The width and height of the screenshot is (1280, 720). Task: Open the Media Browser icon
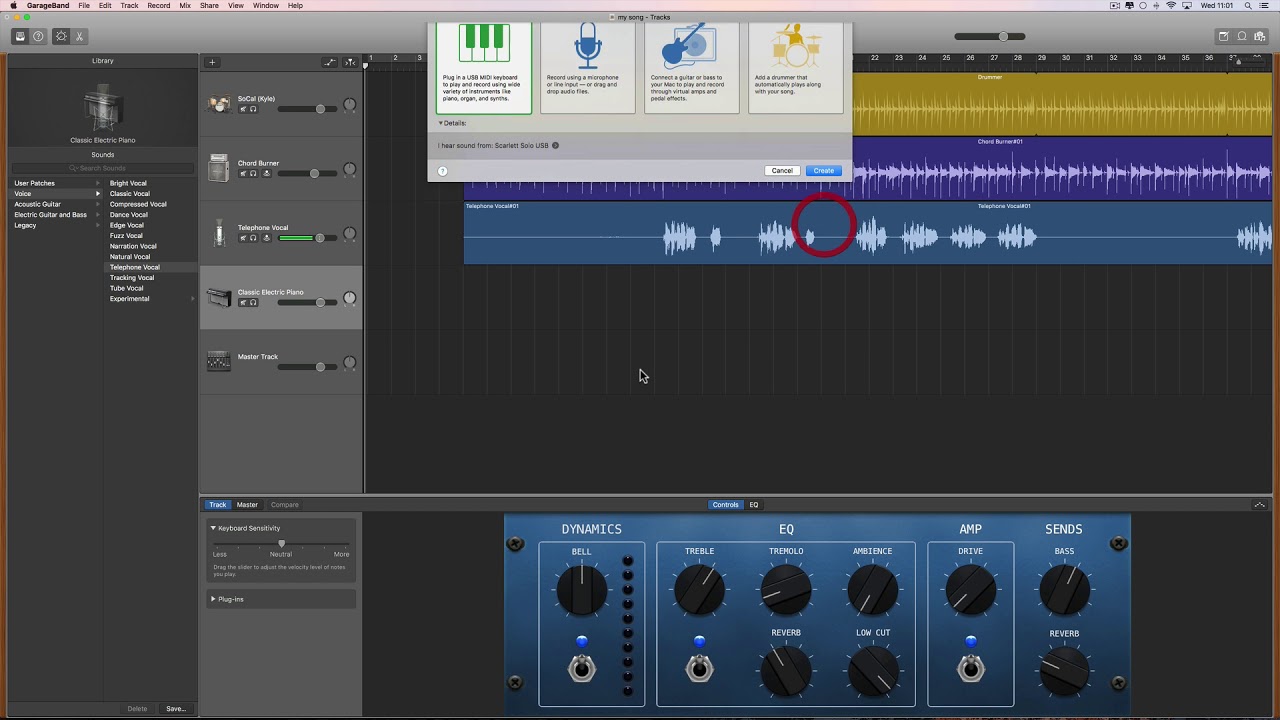(1261, 36)
